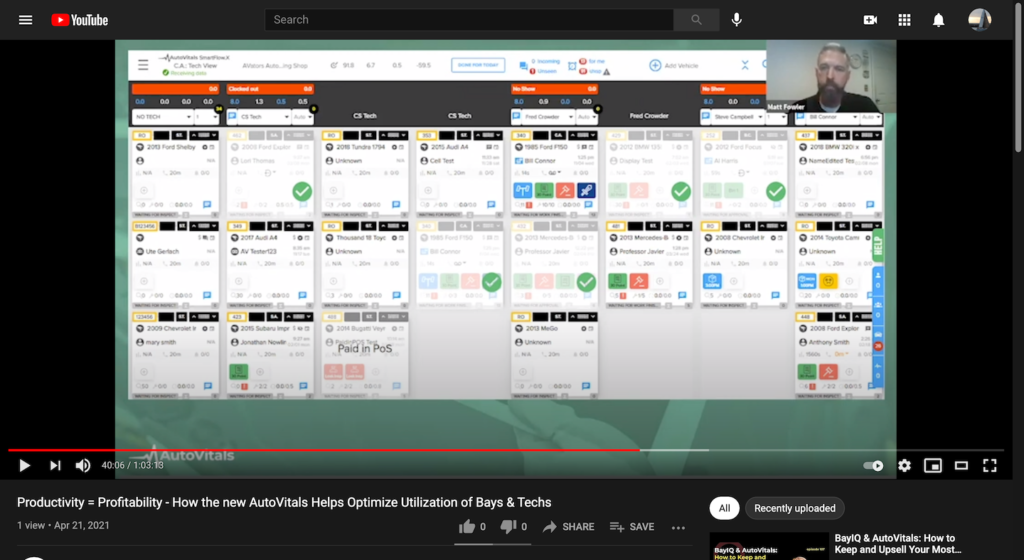Click green checkmark on 2013 Mercedes faded card
Screen dimensions: 1024x560
(x=586, y=282)
